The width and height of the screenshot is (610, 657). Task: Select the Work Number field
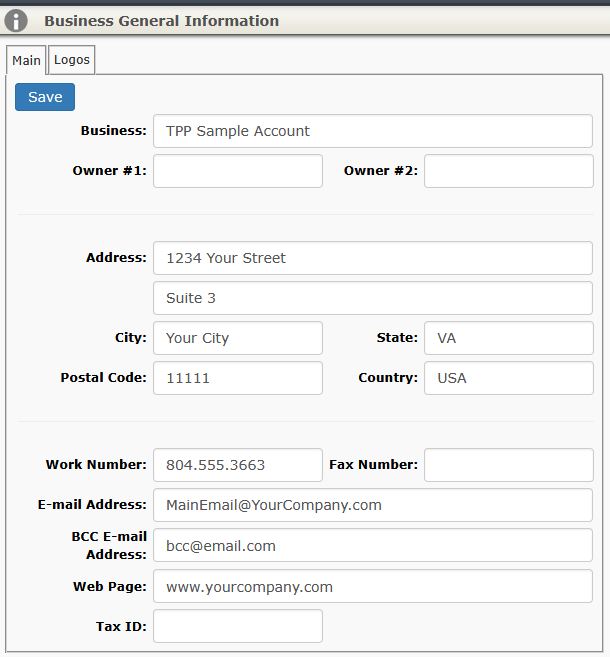[x=238, y=465]
